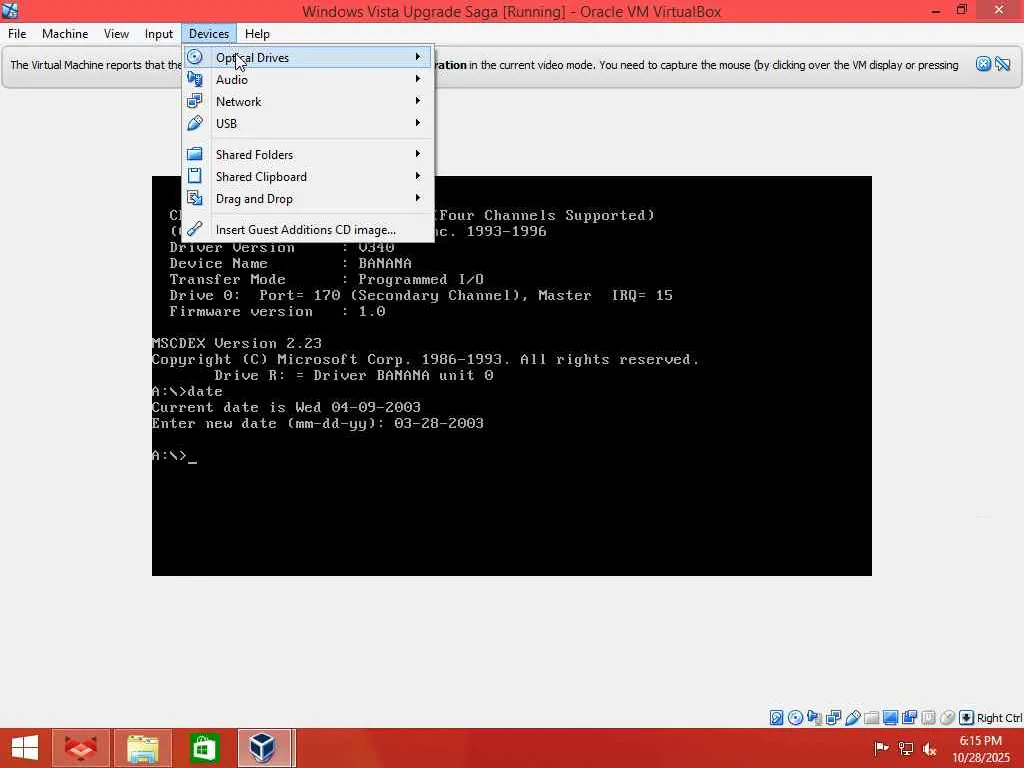Click the USB status bar icon
The image size is (1024, 768).
(852, 718)
